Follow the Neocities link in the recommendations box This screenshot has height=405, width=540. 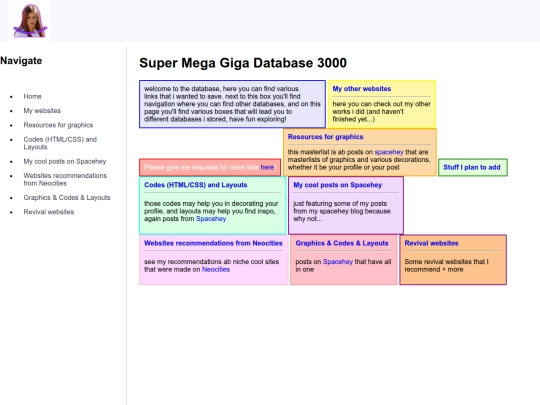pyautogui.click(x=216, y=269)
